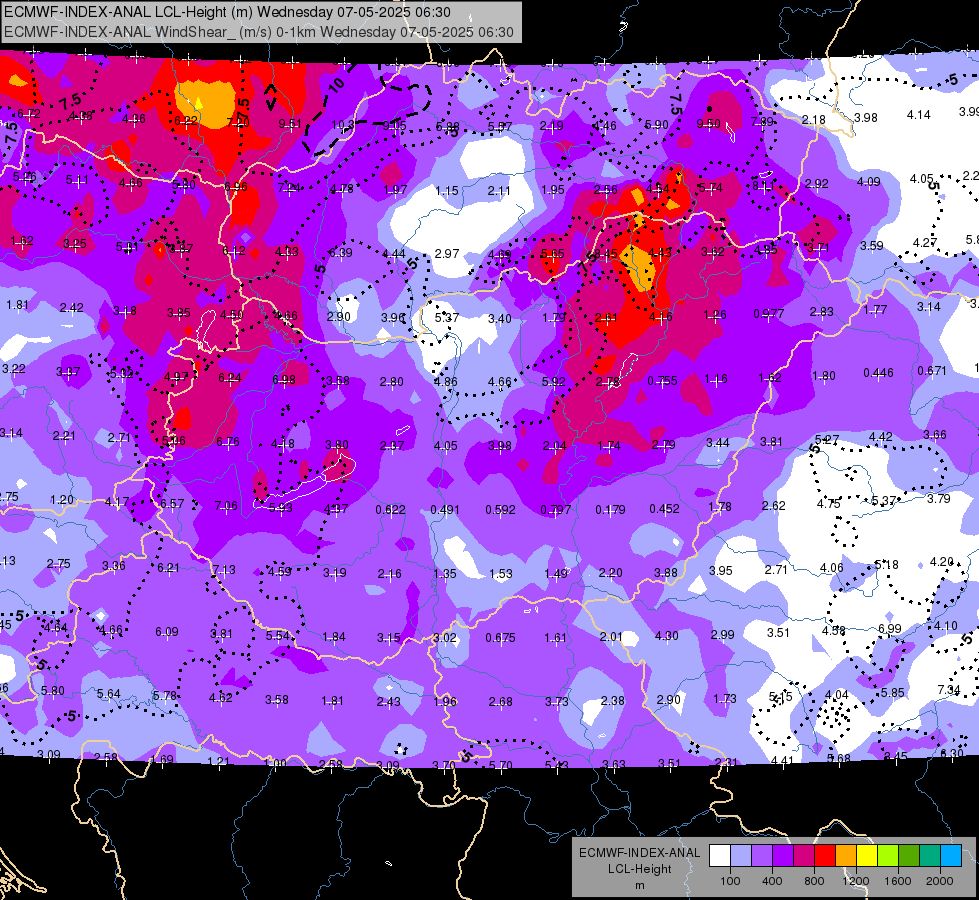
Task: Click the wind shear value 2.97
Action: coord(447,254)
